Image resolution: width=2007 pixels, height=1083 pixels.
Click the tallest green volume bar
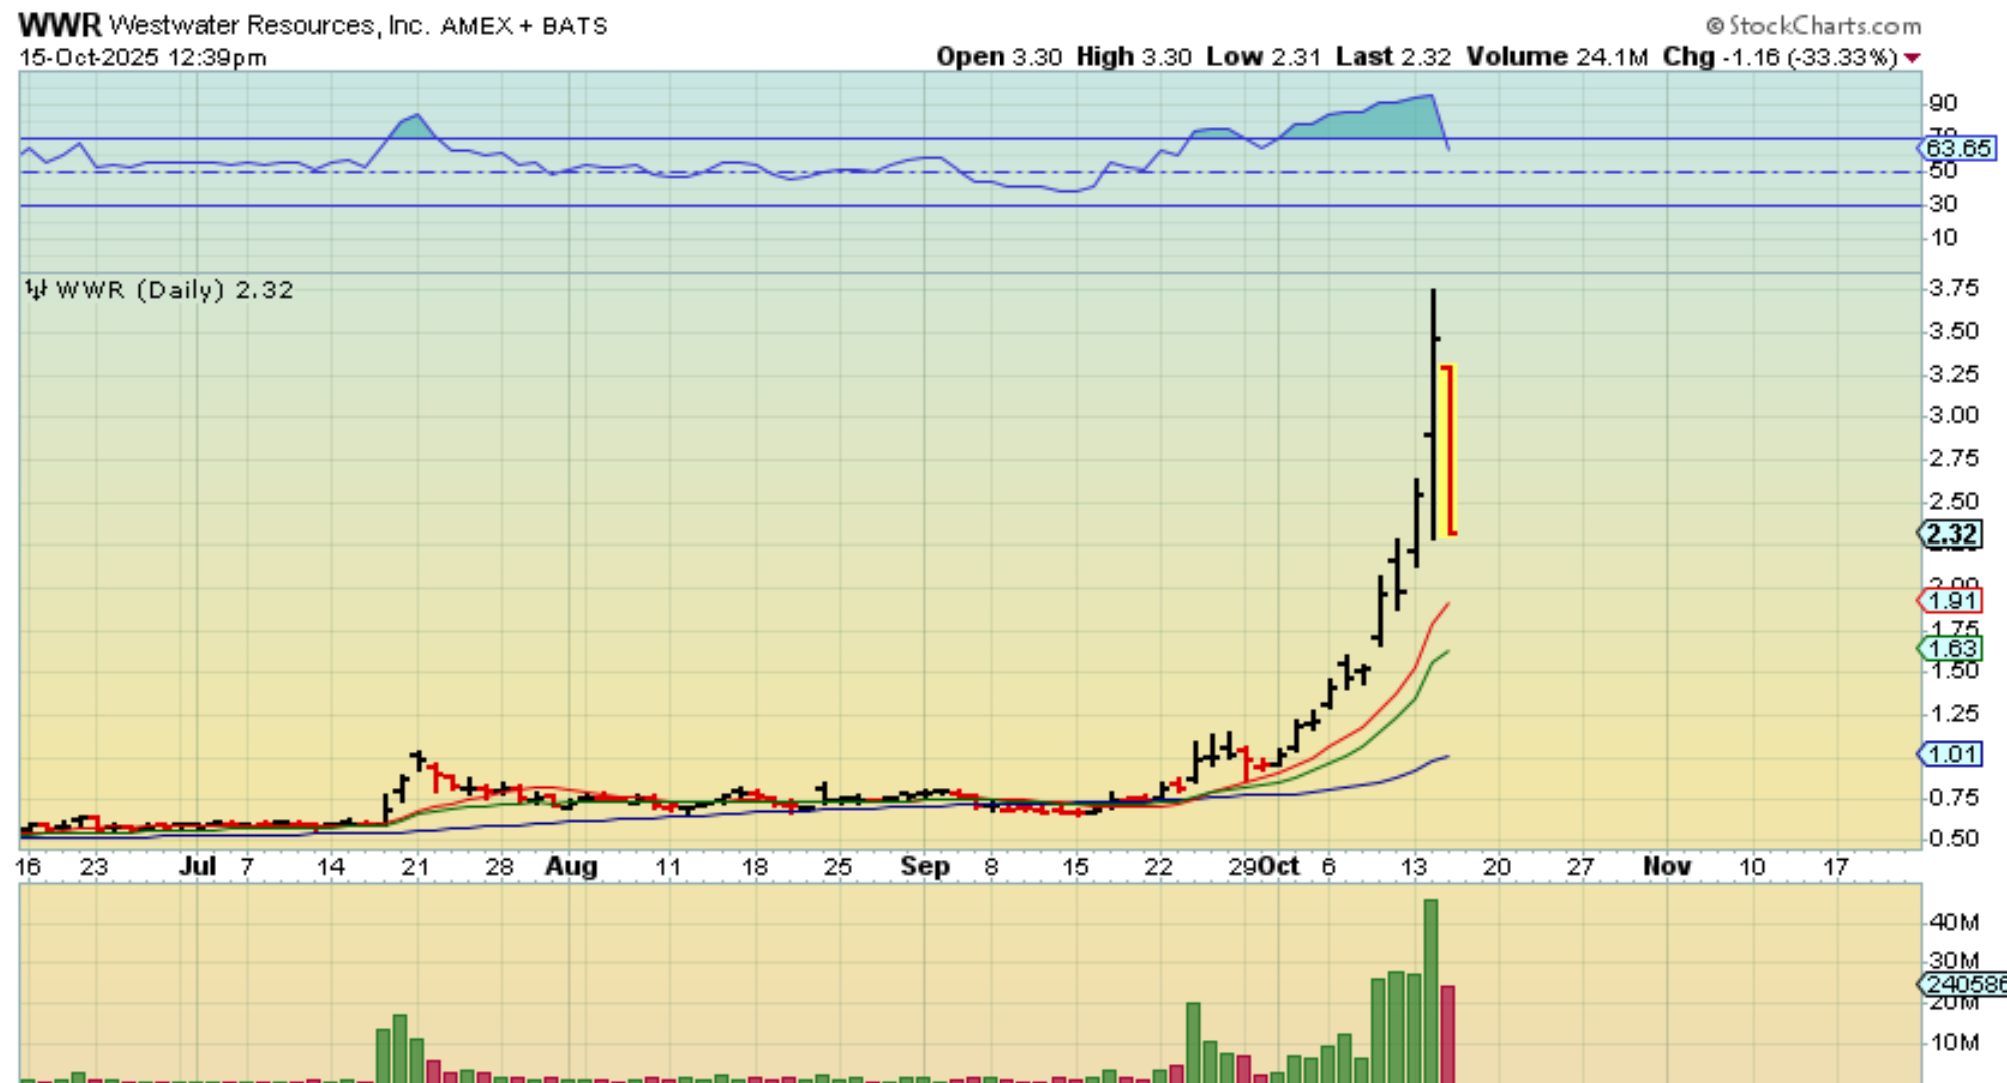tap(1431, 990)
